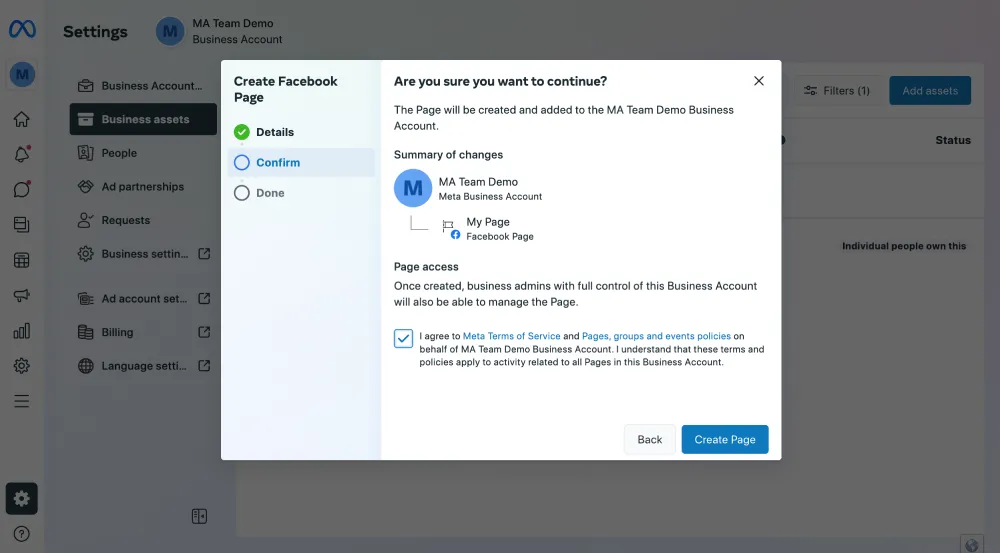The height and width of the screenshot is (553, 1000).
Task: Open the Home icon in left rail
Action: point(21,119)
